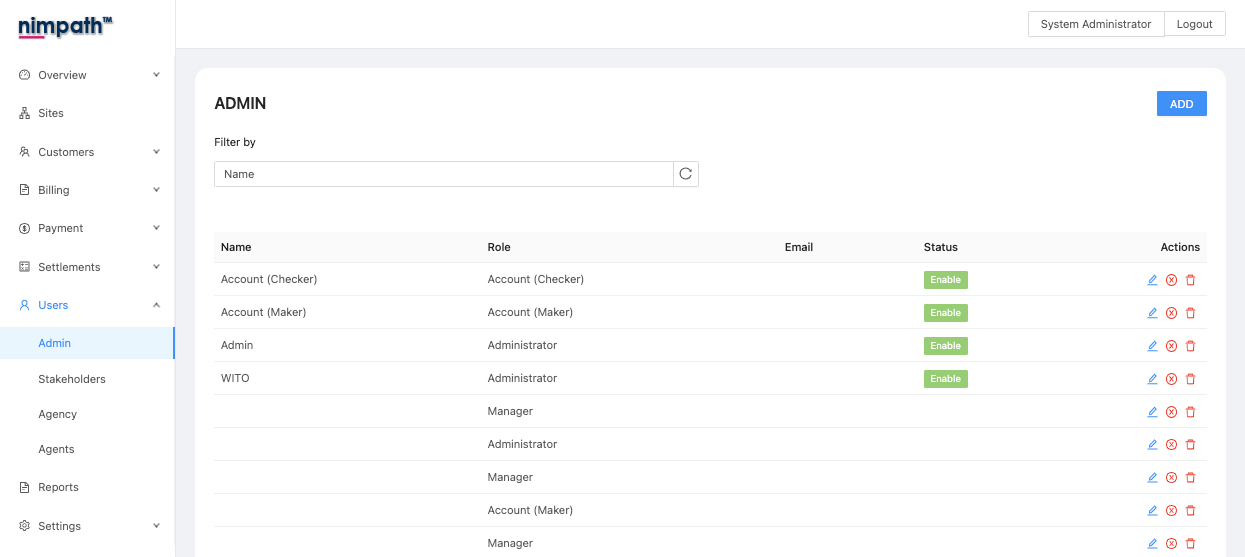Delete the Account (Checker) row via trash icon

pyautogui.click(x=1190, y=280)
